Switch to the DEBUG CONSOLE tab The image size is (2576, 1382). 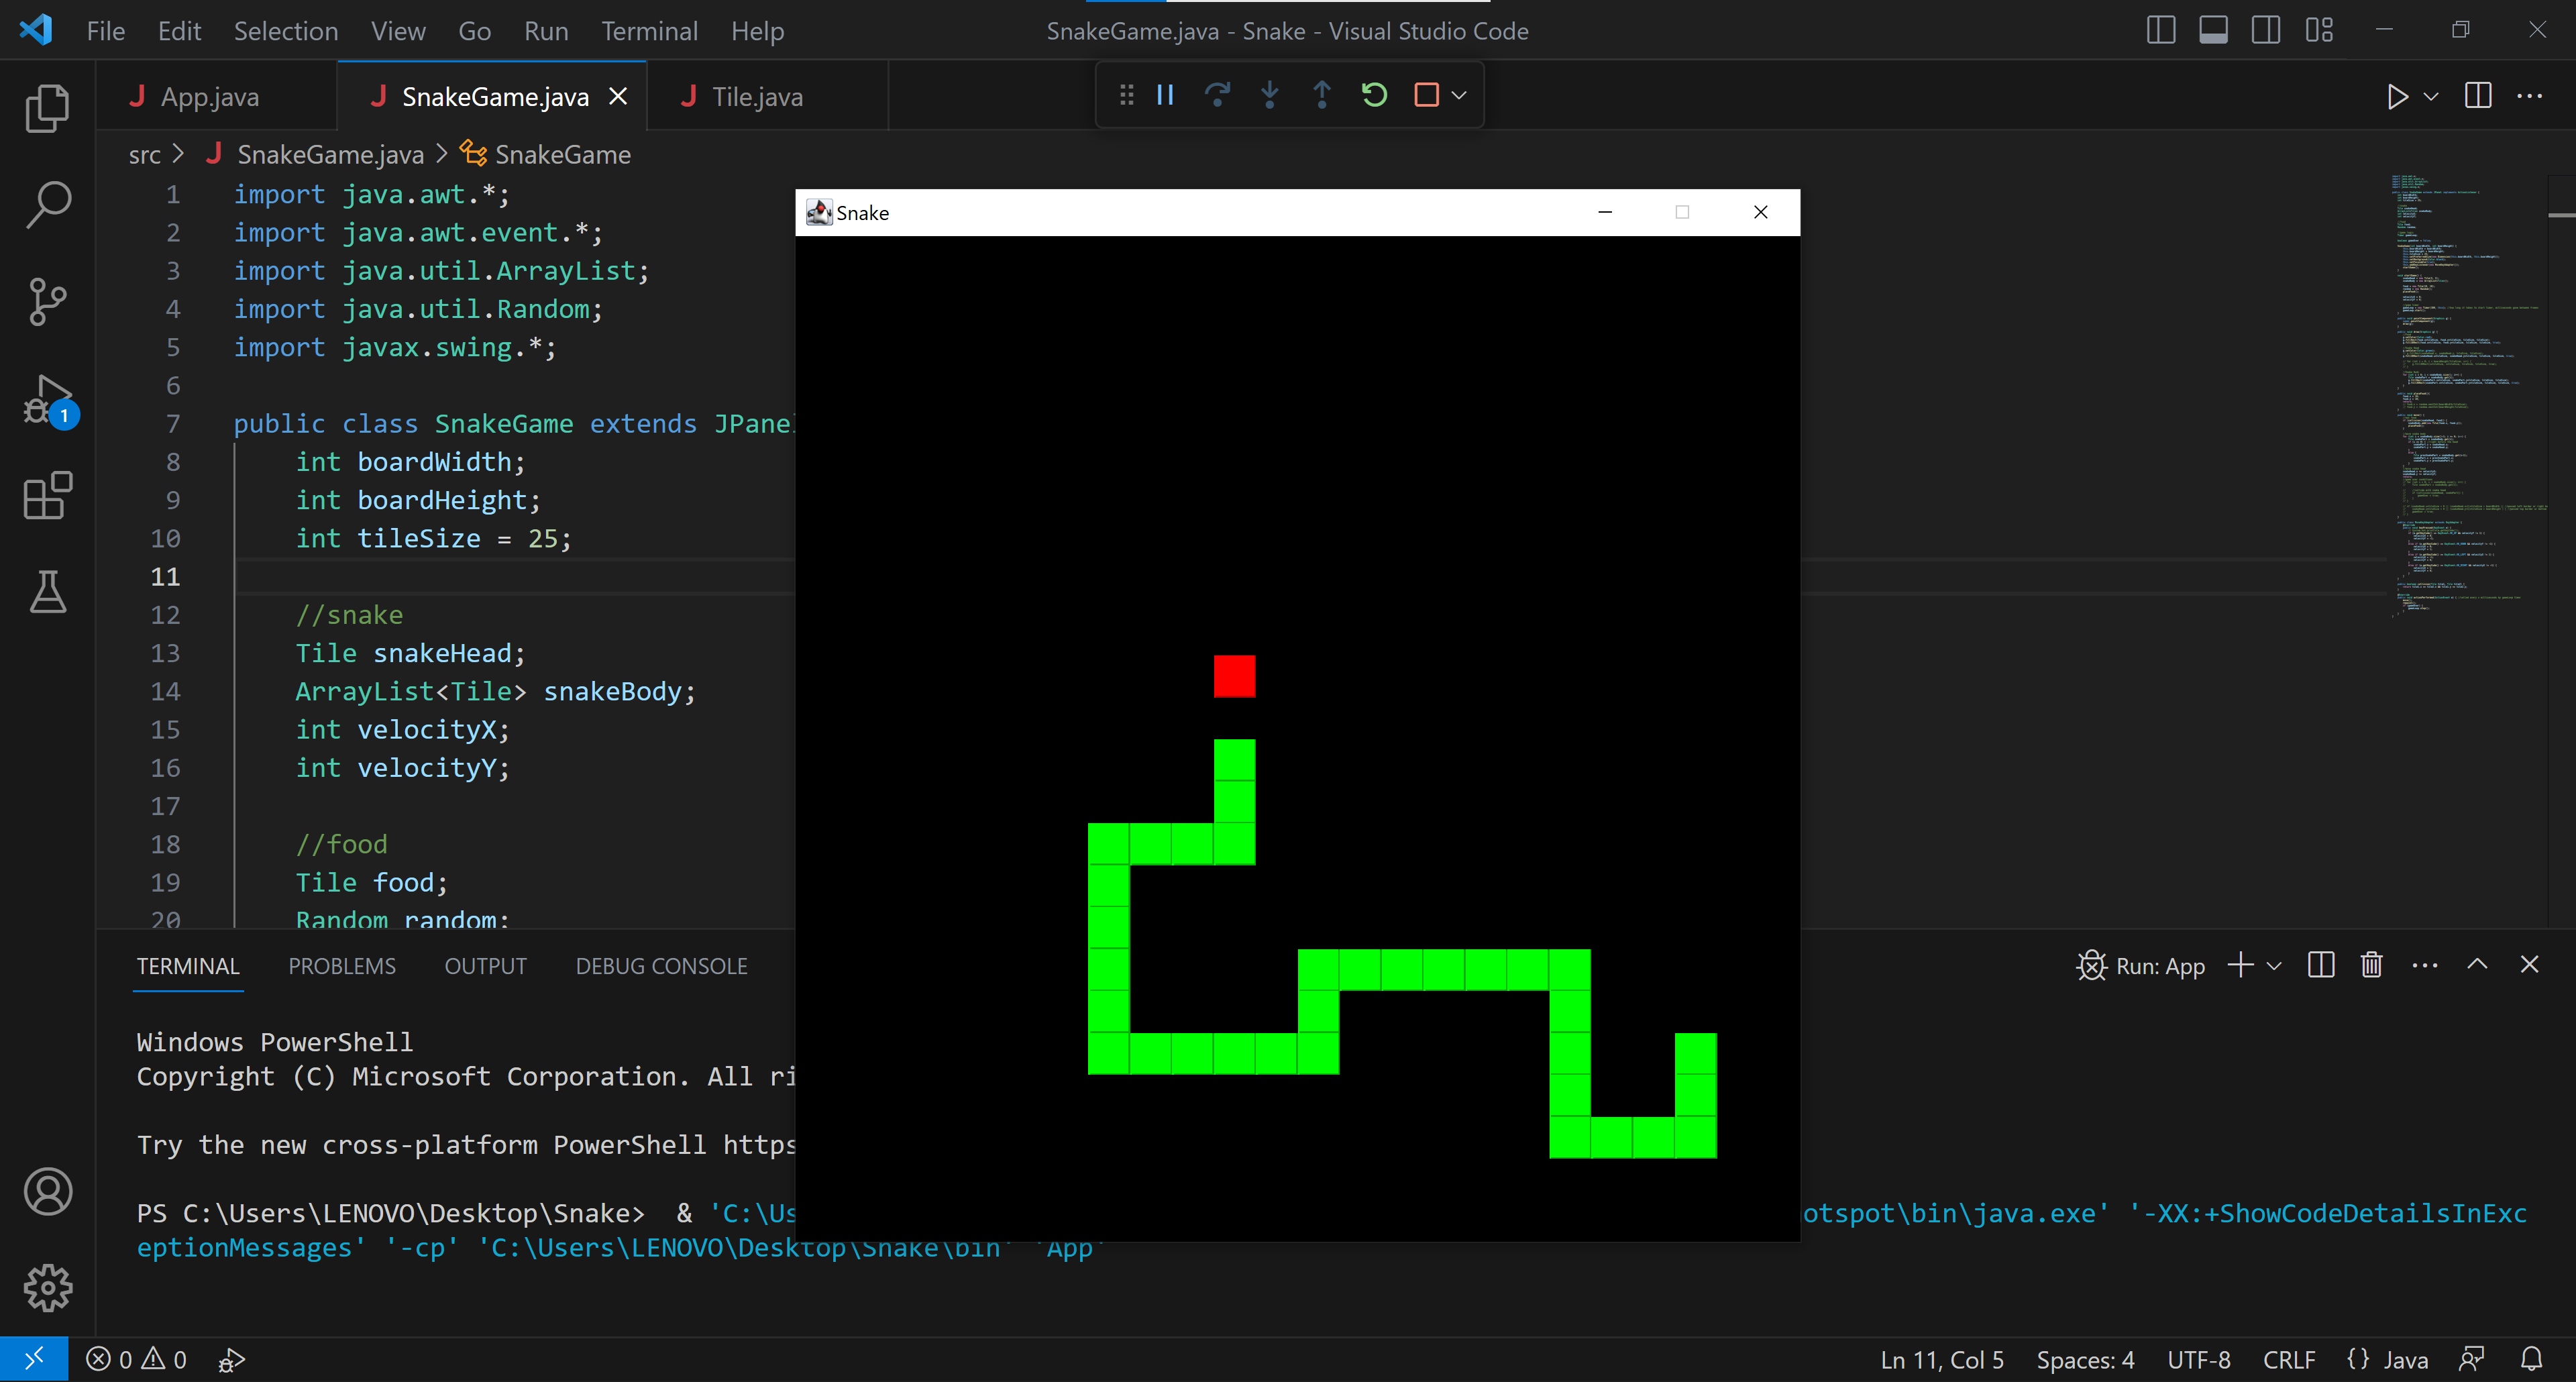661,965
